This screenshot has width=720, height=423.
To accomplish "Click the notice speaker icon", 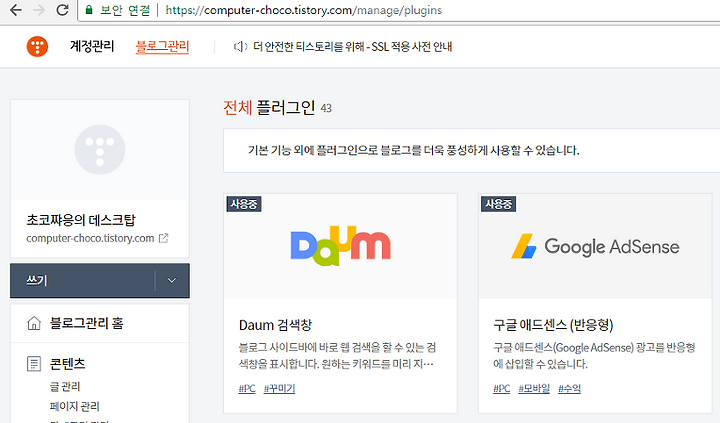I will 240,46.
